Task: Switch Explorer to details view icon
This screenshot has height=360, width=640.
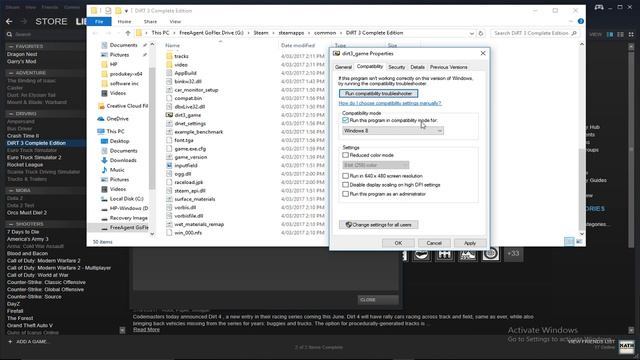Action: (569, 242)
